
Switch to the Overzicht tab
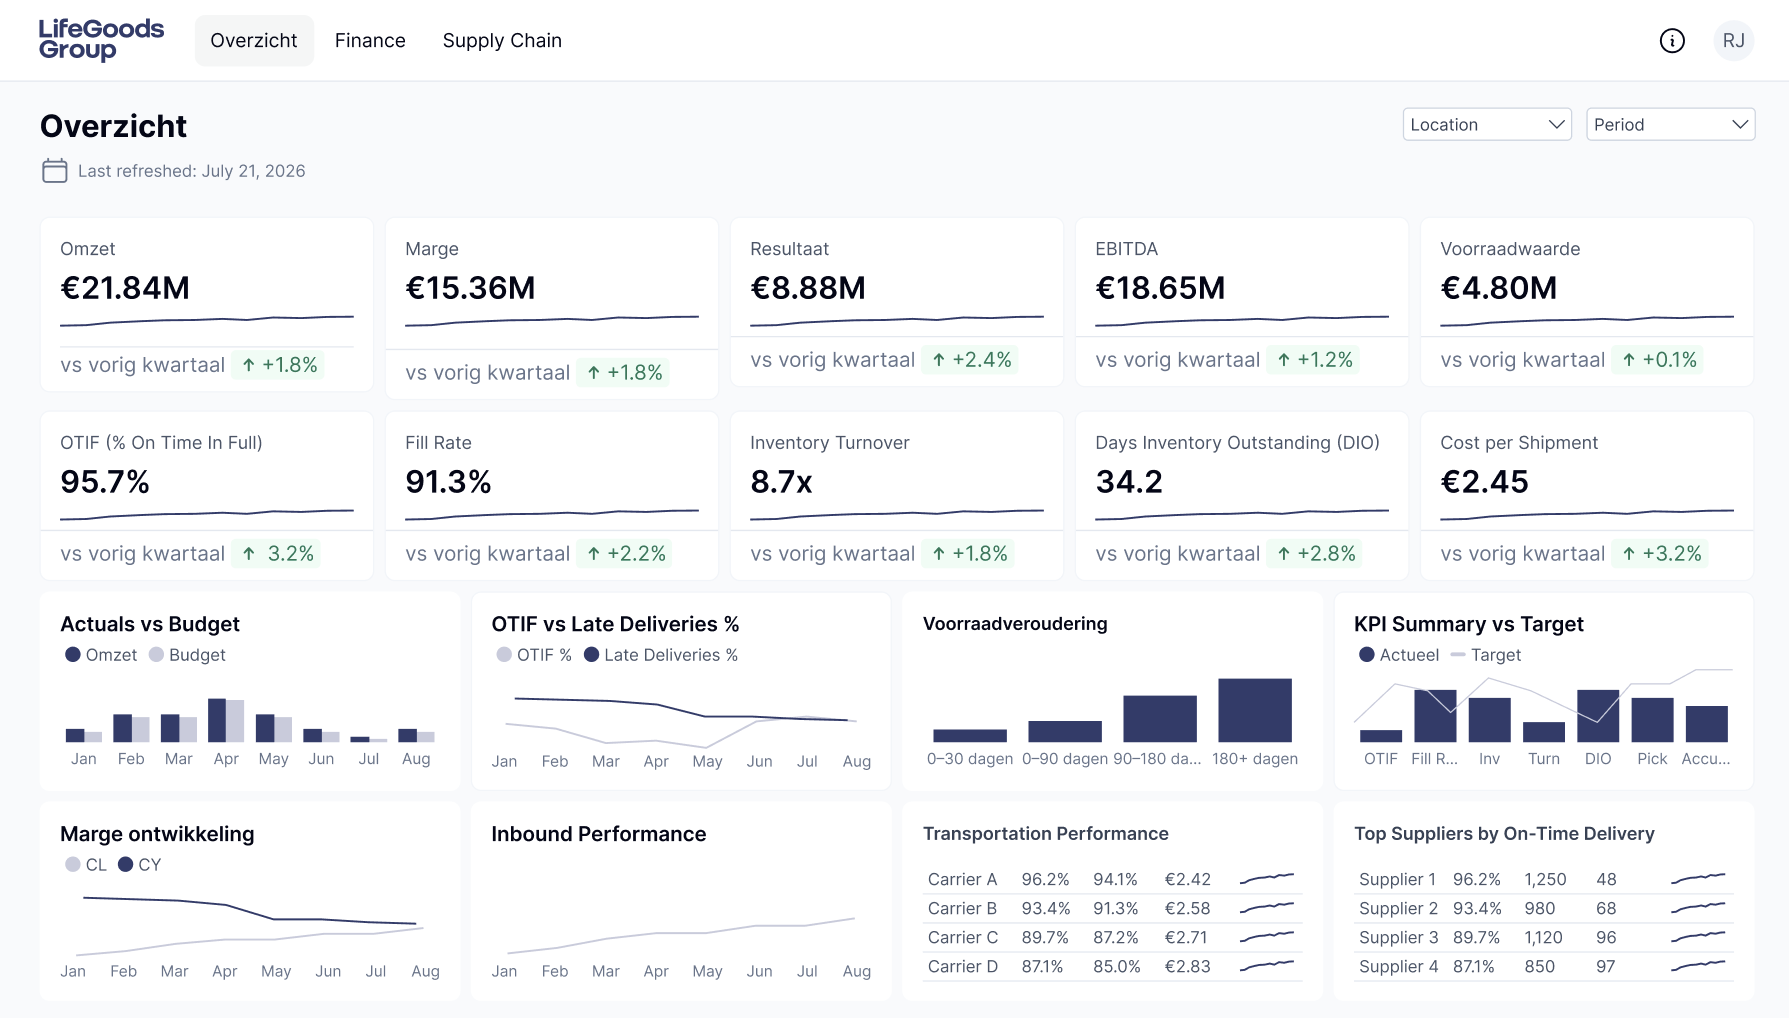[254, 41]
